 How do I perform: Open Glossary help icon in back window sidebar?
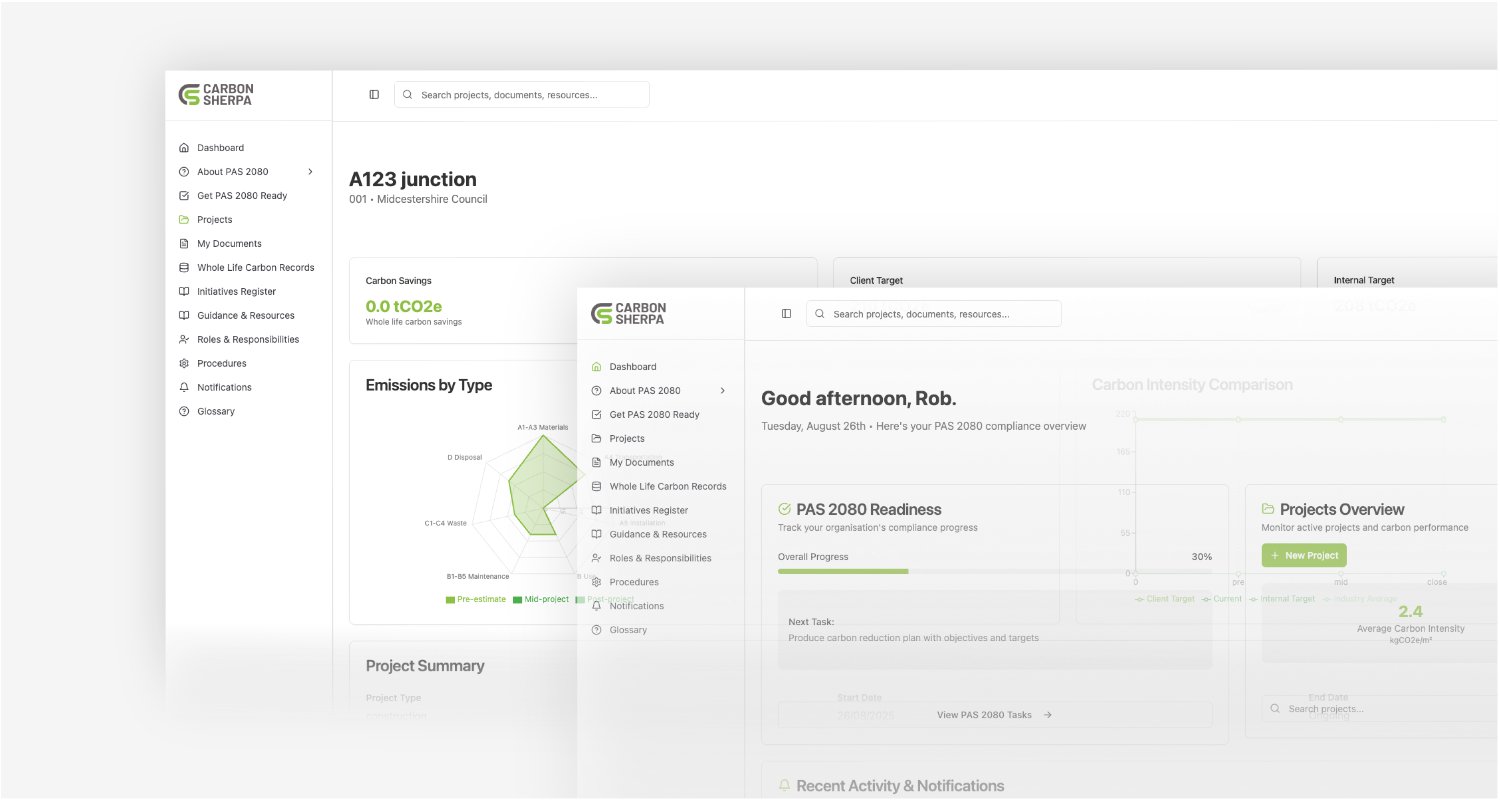click(184, 412)
